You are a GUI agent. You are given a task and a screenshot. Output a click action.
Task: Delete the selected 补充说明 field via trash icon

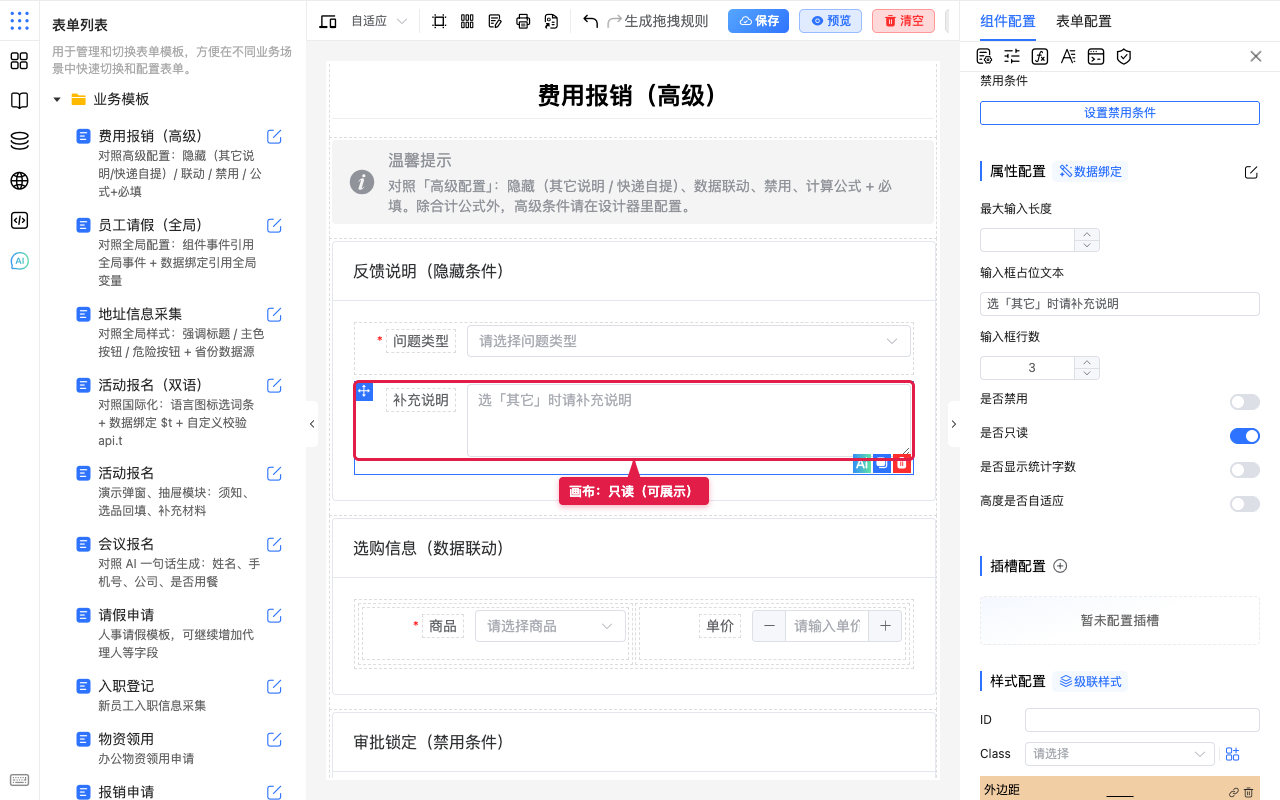point(902,464)
